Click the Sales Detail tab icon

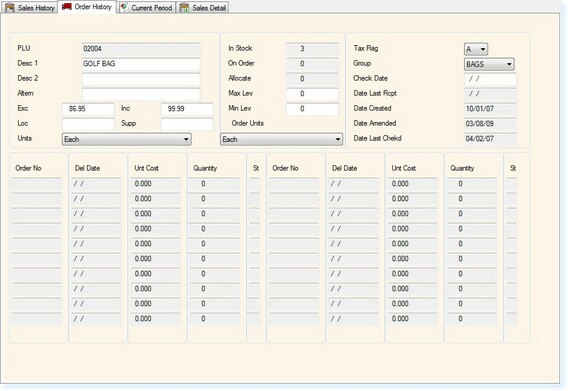(x=184, y=8)
